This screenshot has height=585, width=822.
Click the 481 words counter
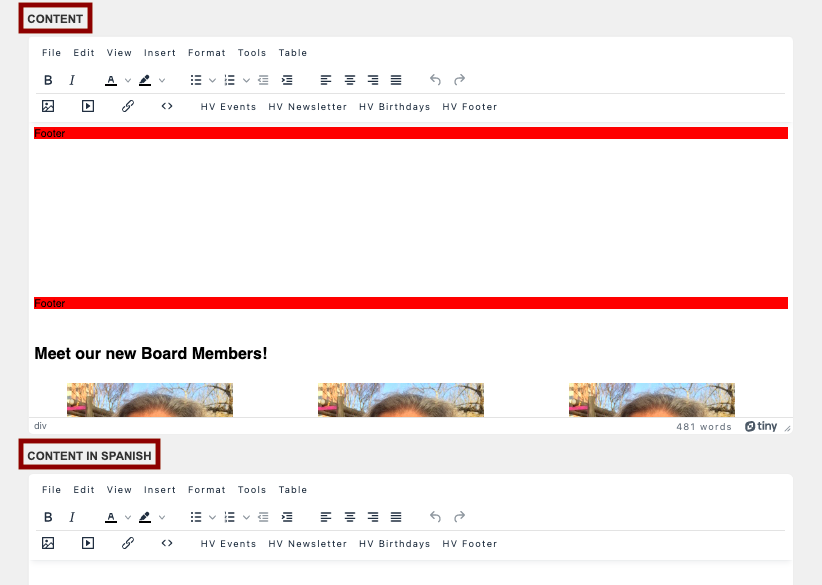click(x=704, y=427)
